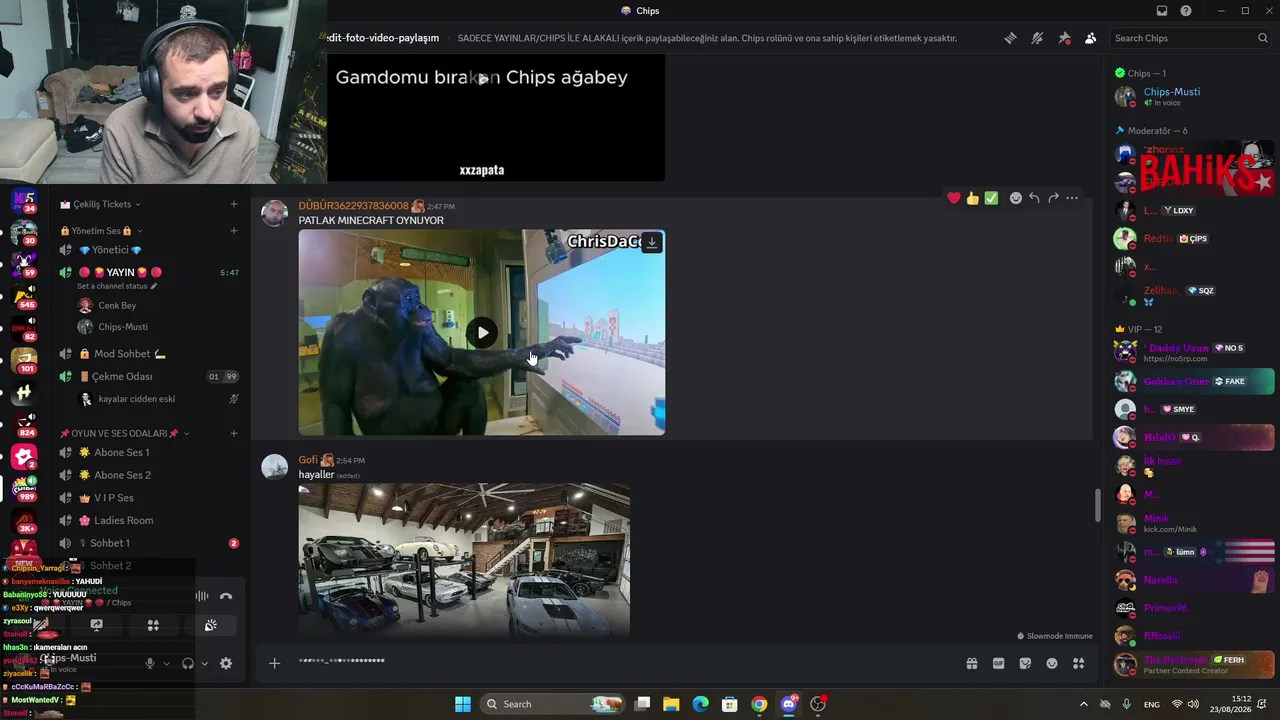Forward the DÜBÜR message
Screen dimensions: 1280x720
1053,198
